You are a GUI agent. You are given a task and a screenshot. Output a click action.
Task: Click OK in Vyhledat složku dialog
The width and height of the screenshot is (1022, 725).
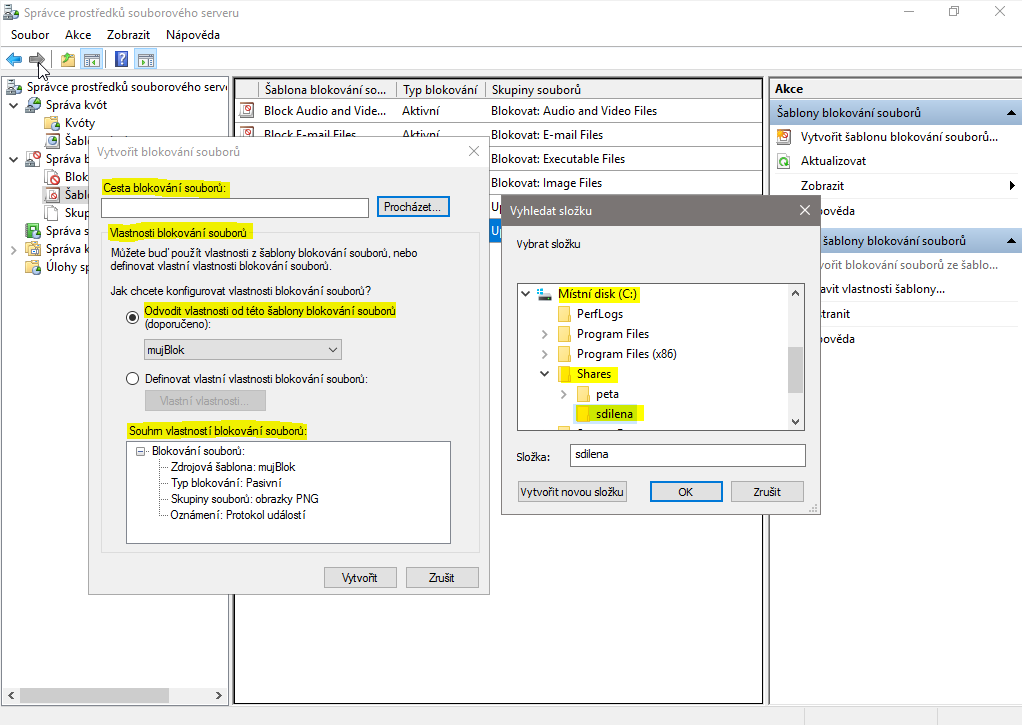pos(685,492)
